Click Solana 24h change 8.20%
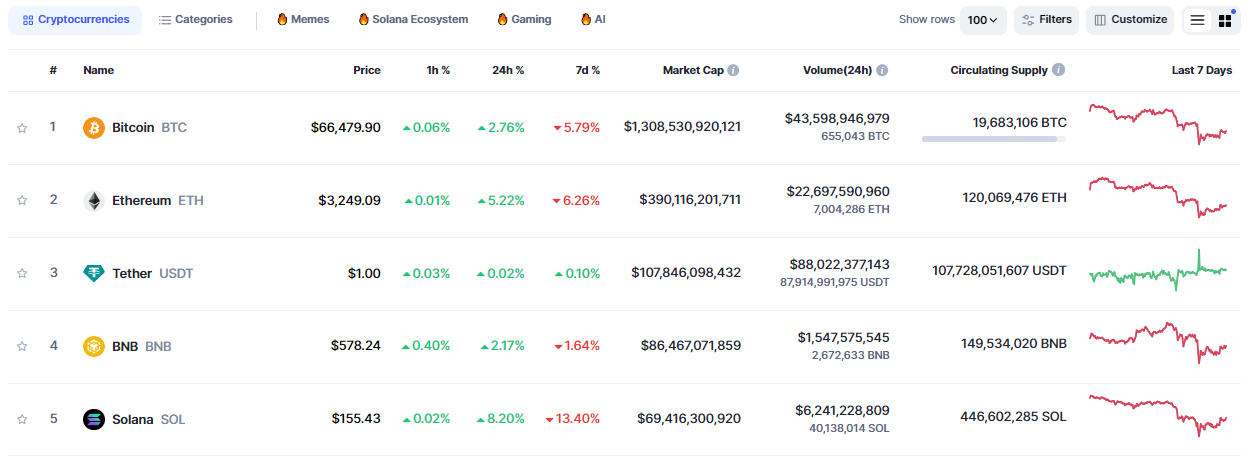 click(501, 419)
